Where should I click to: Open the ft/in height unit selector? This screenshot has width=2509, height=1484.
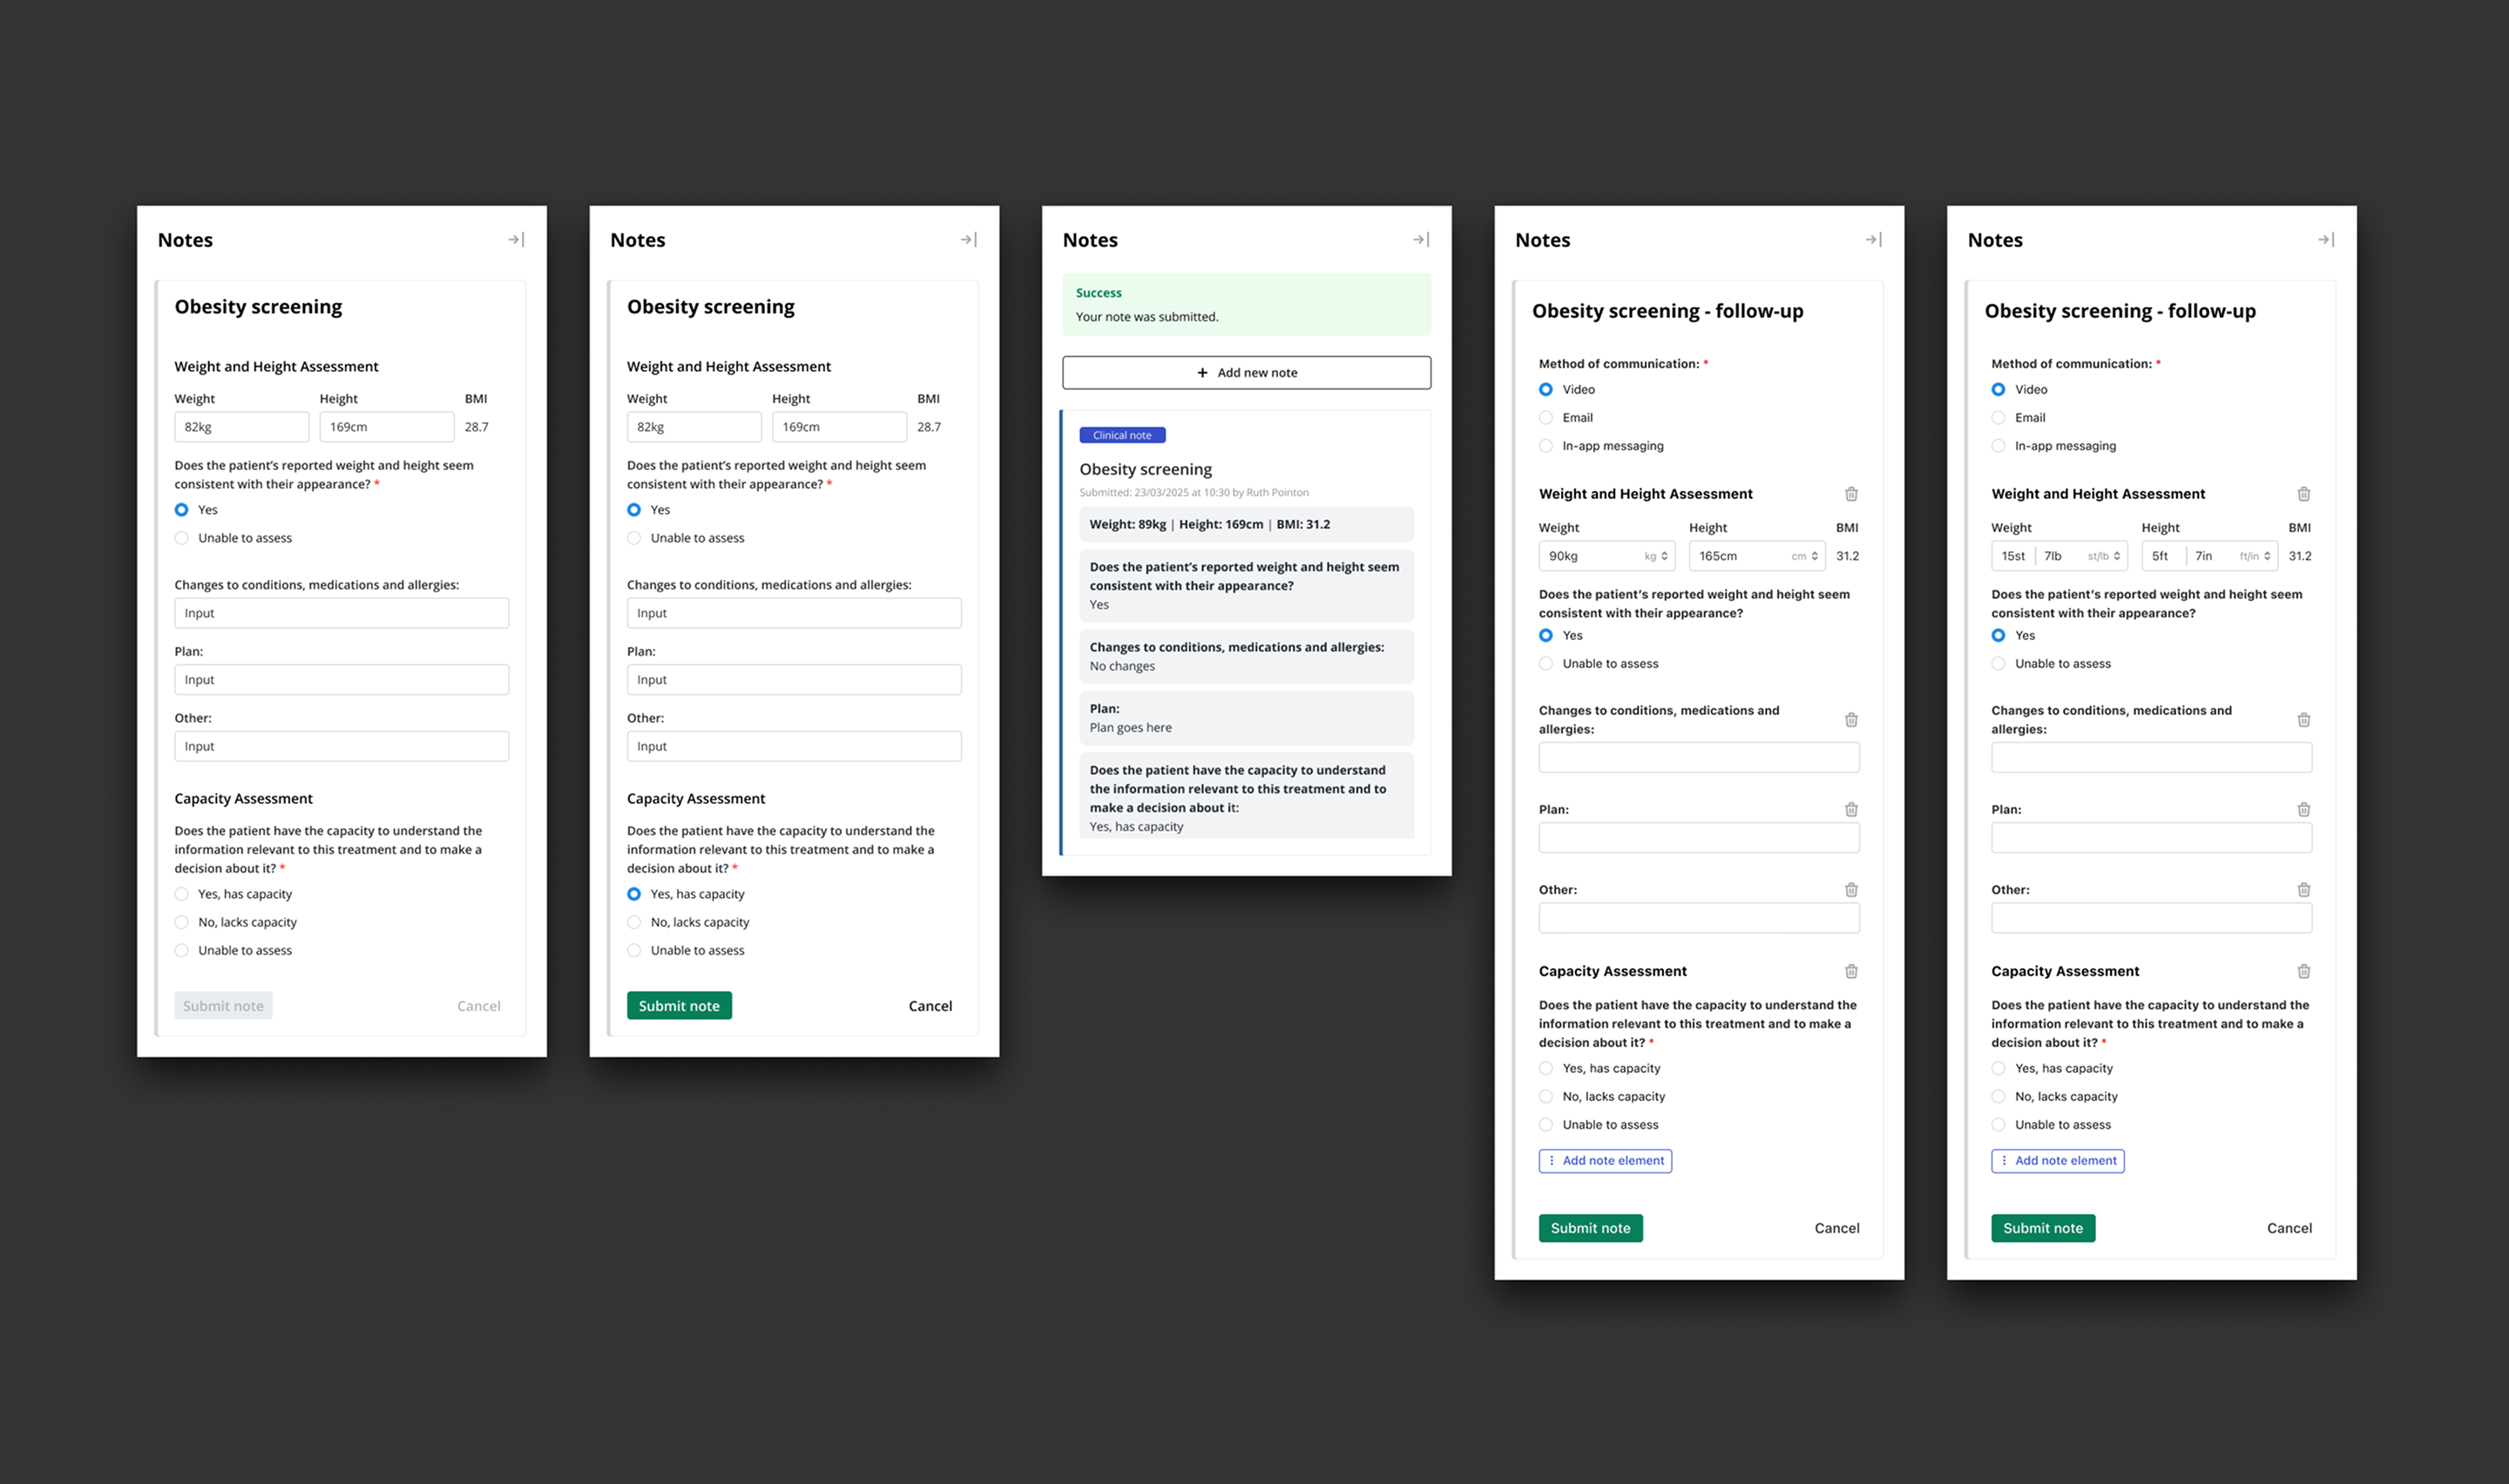pos(2256,556)
